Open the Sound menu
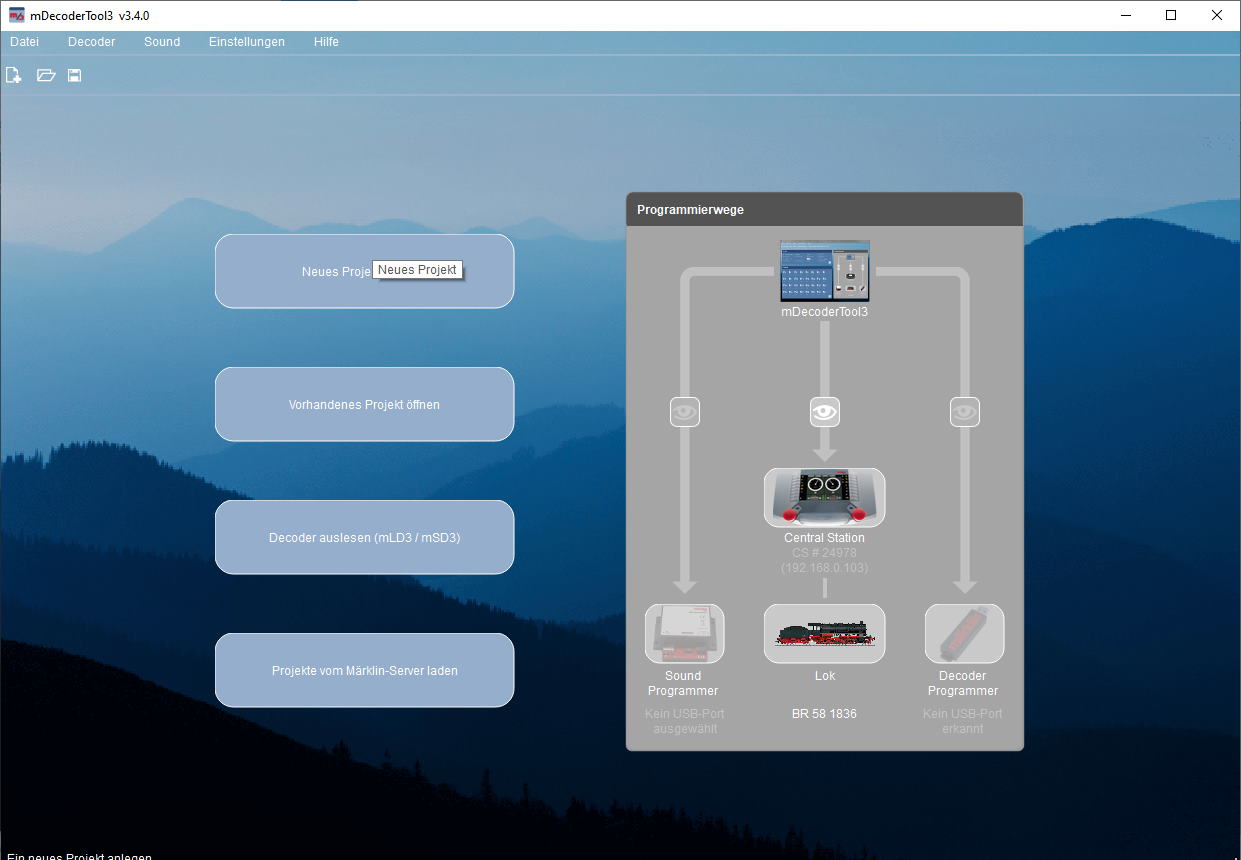 coord(162,42)
